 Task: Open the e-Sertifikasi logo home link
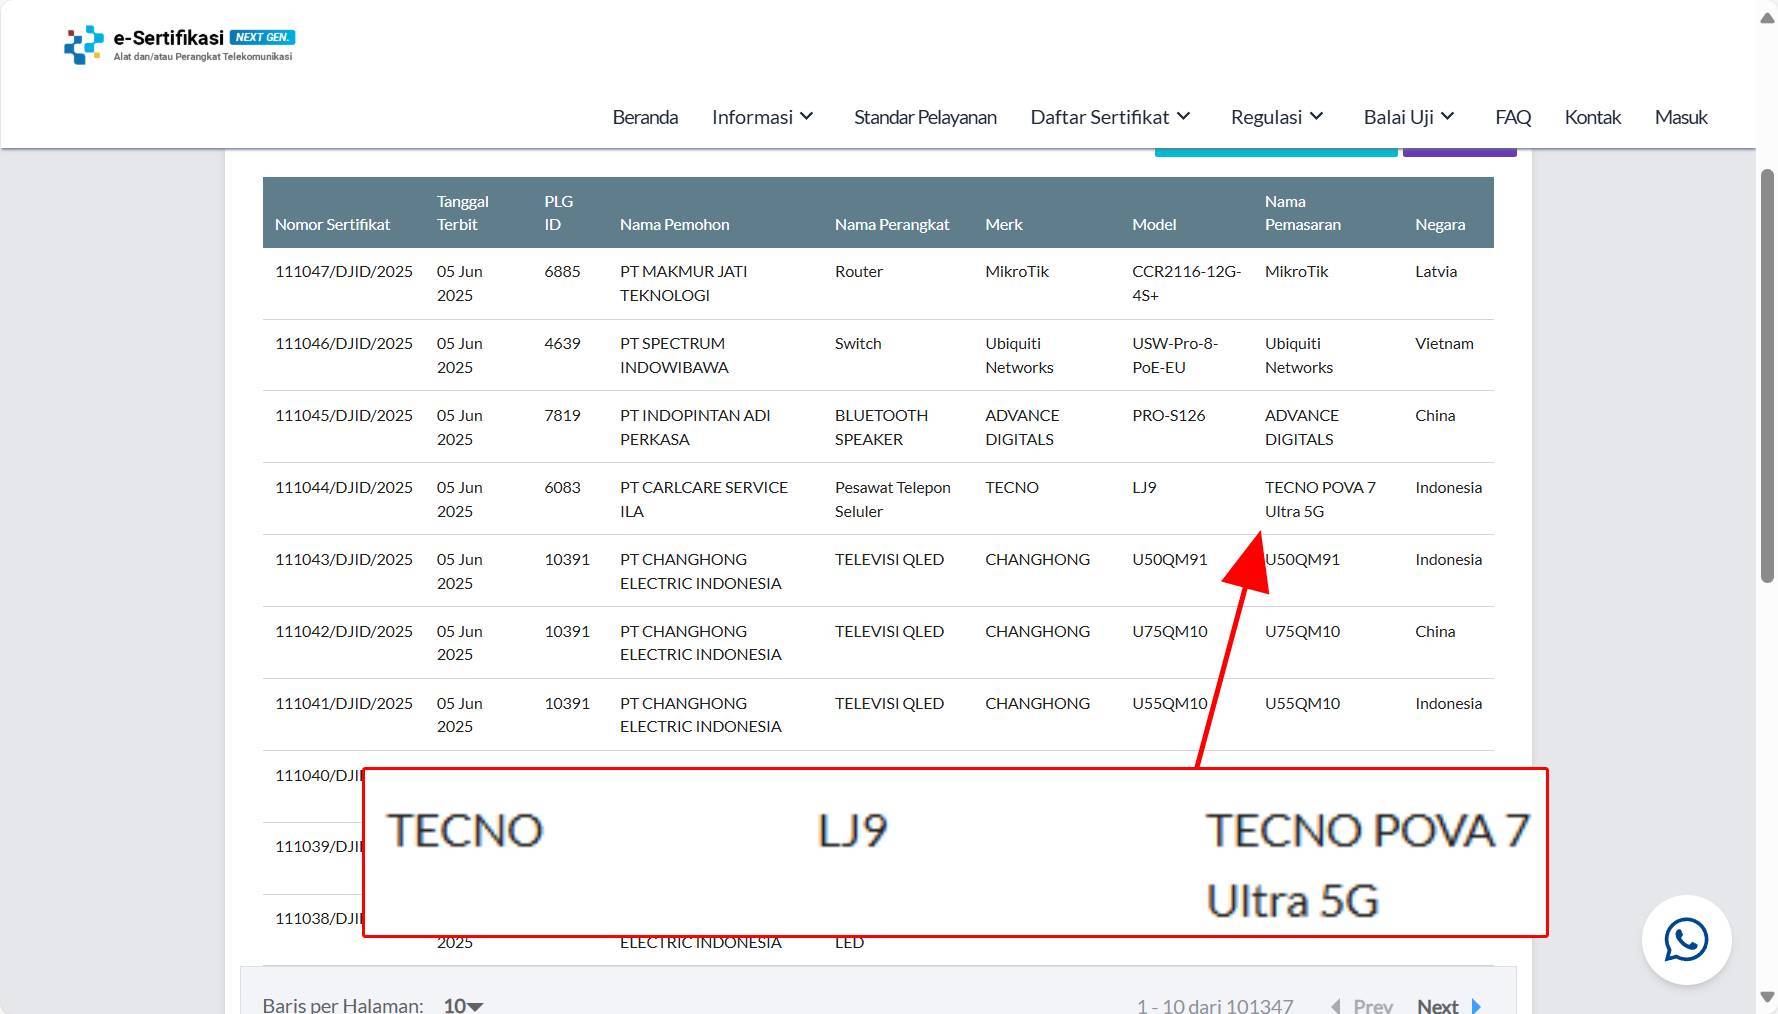179,45
